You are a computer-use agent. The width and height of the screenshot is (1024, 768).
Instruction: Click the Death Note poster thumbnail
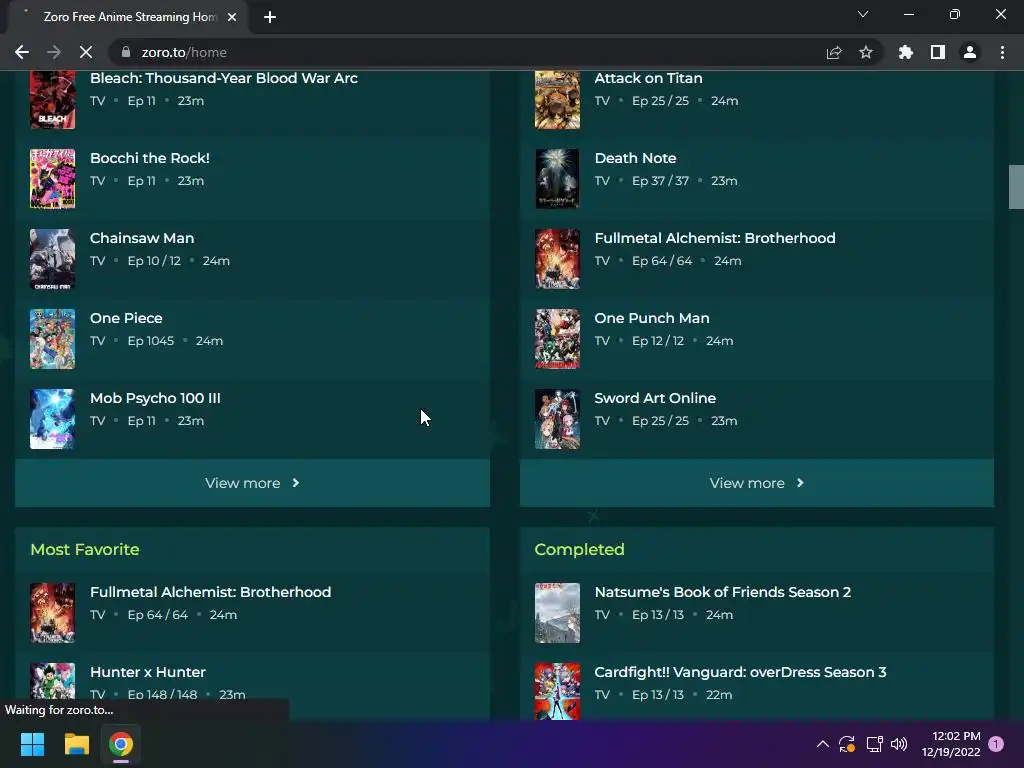[x=557, y=179]
